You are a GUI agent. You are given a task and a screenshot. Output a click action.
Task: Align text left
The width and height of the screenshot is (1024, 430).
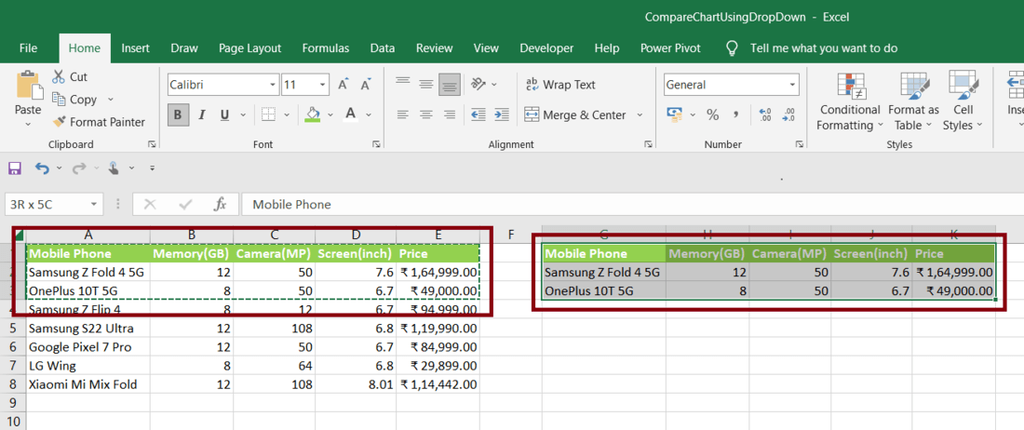[403, 115]
